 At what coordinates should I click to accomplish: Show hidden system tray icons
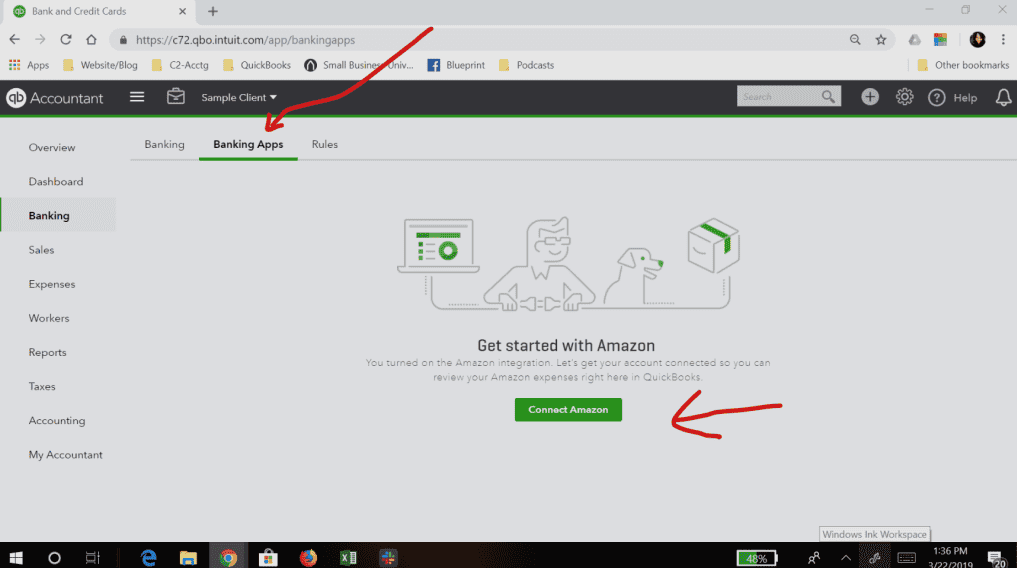tap(846, 558)
